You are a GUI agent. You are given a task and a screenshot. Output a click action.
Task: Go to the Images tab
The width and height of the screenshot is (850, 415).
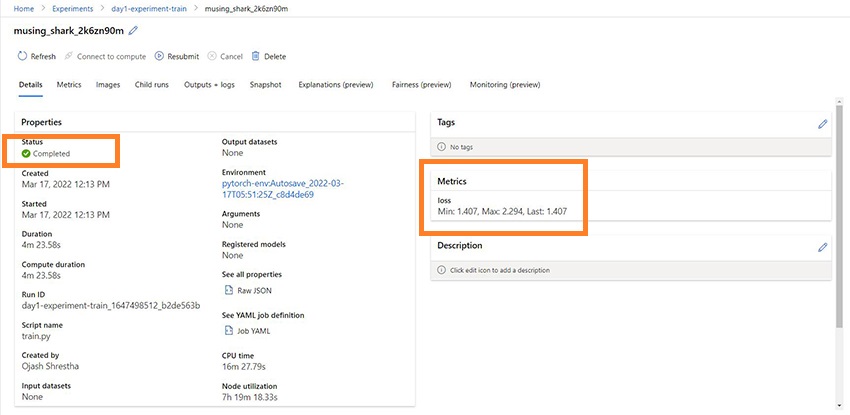point(108,85)
